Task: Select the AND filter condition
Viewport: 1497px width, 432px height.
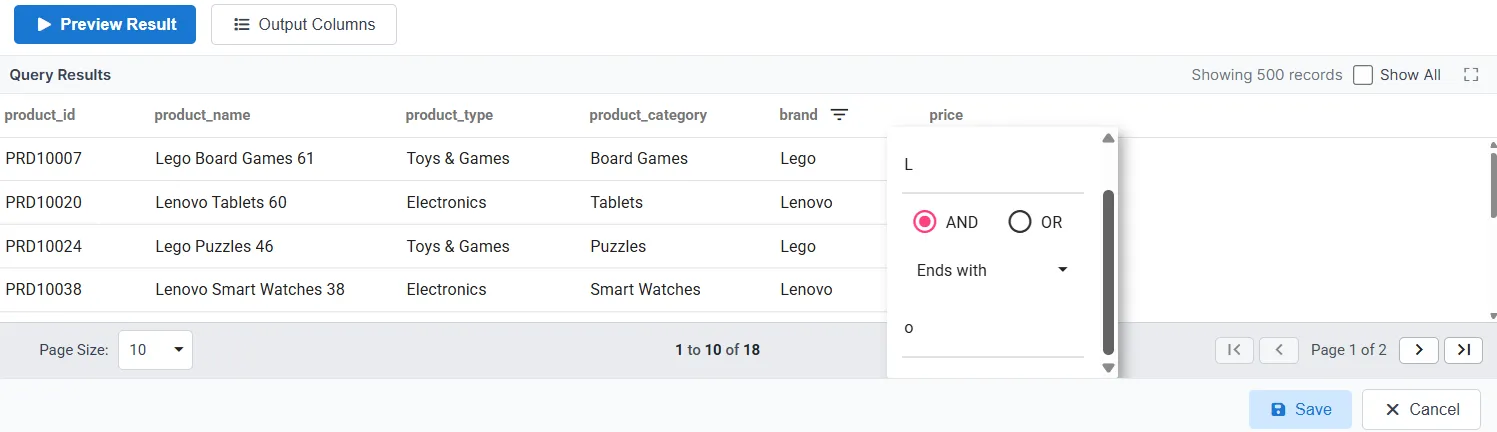Action: pyautogui.click(x=925, y=222)
